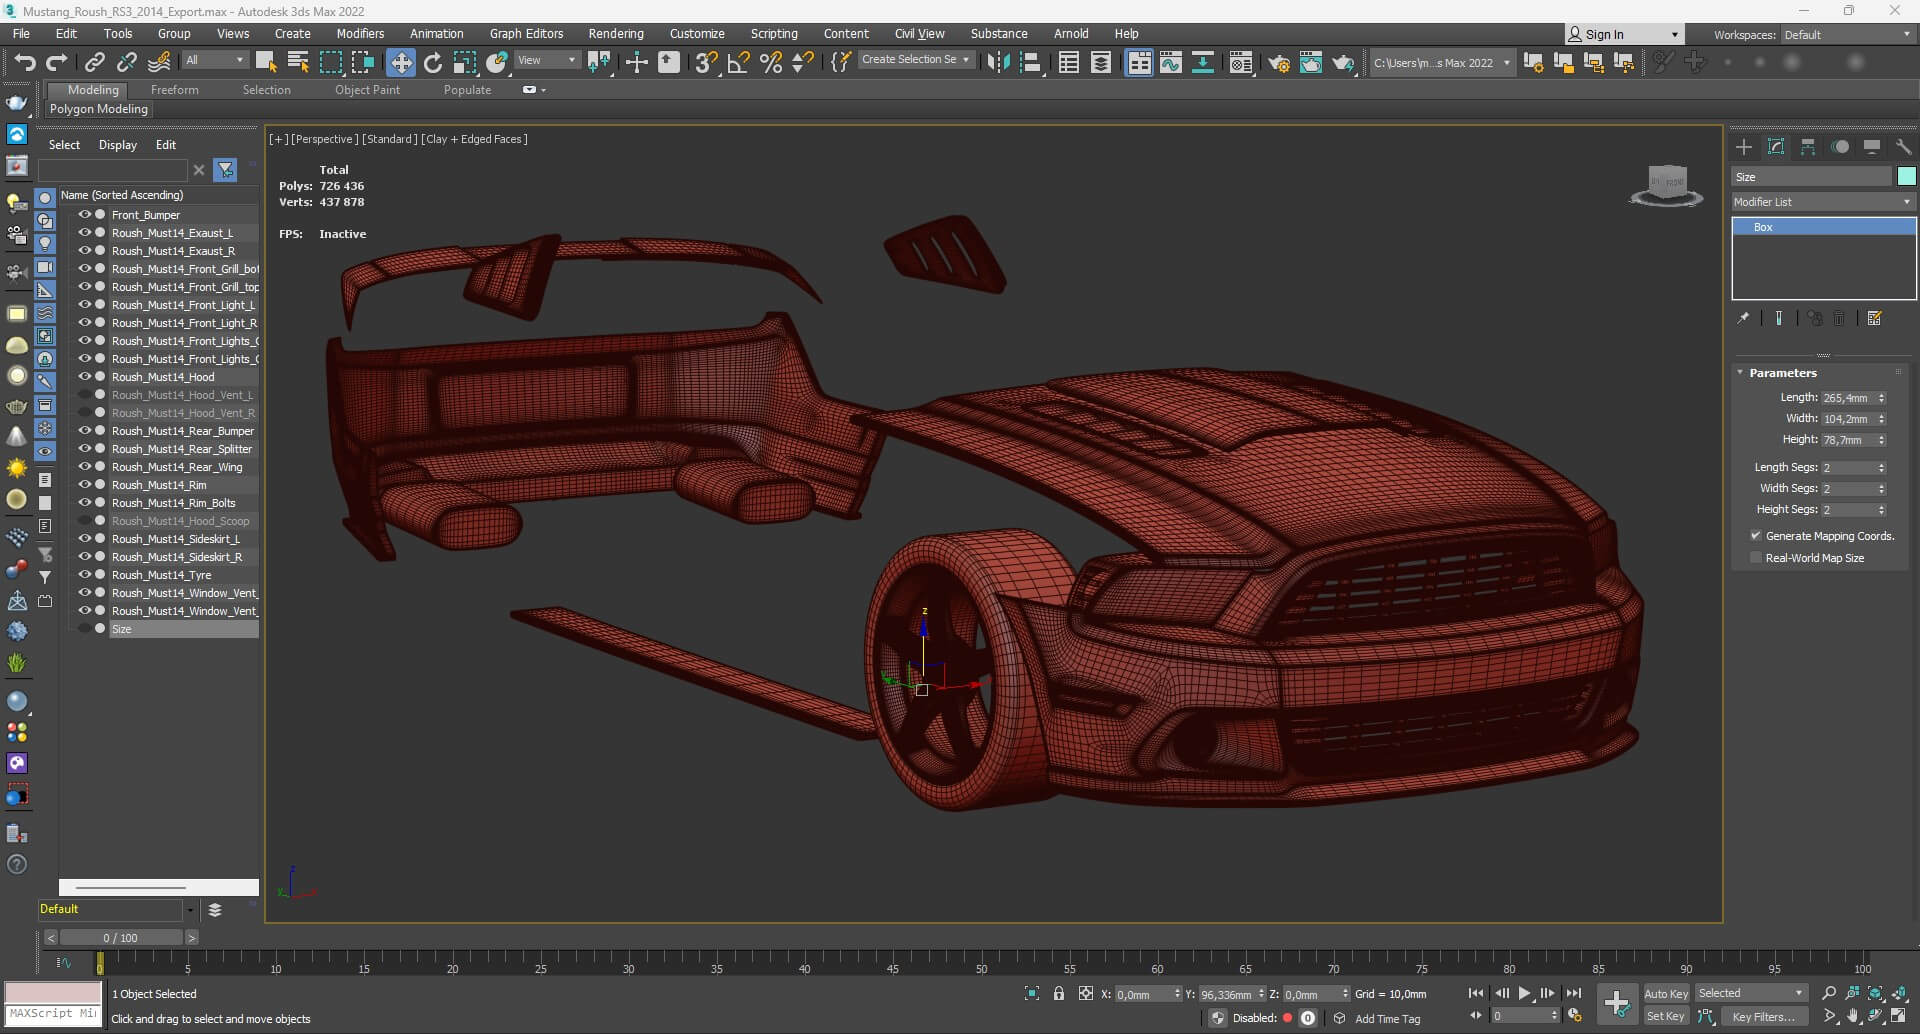The height and width of the screenshot is (1034, 1920).
Task: Open Select by Name dialog icon
Action: [x=298, y=62]
